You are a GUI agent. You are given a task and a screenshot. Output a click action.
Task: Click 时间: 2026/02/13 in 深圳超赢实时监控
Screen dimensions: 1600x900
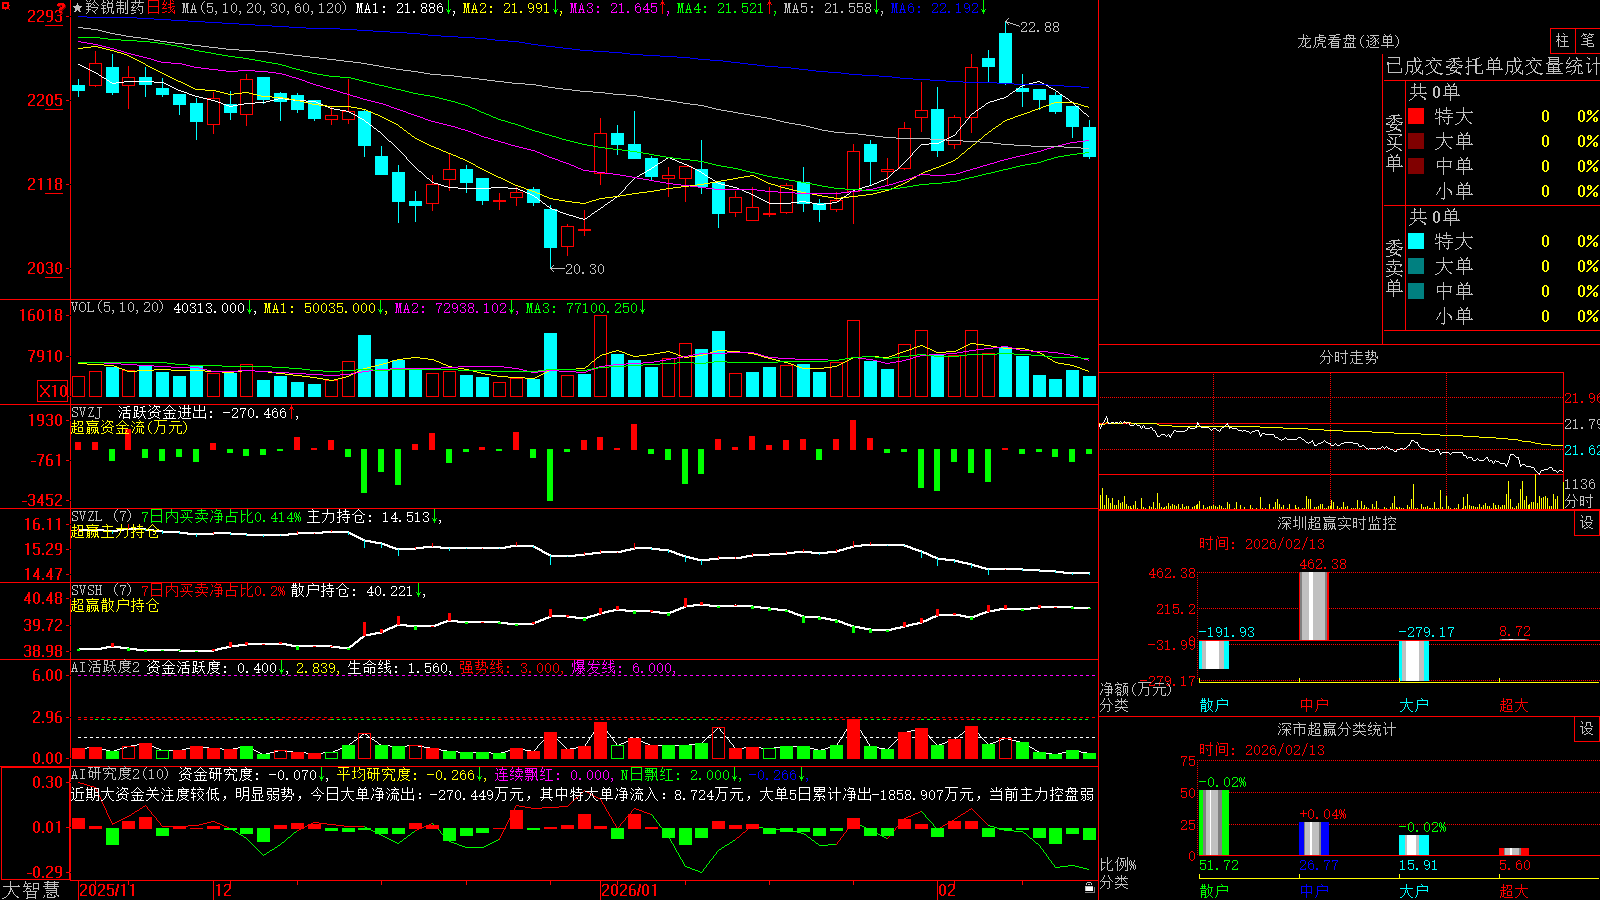pyautogui.click(x=1262, y=544)
